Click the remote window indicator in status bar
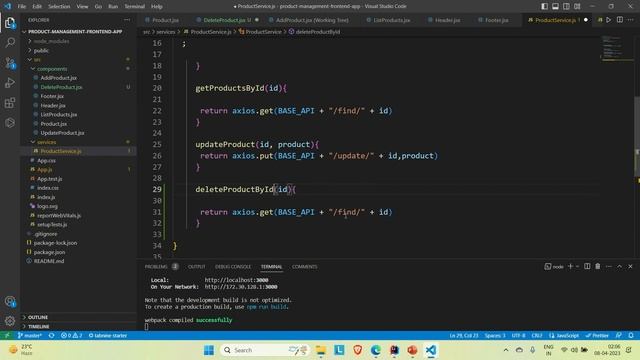This screenshot has height=360, width=640. click(7, 335)
